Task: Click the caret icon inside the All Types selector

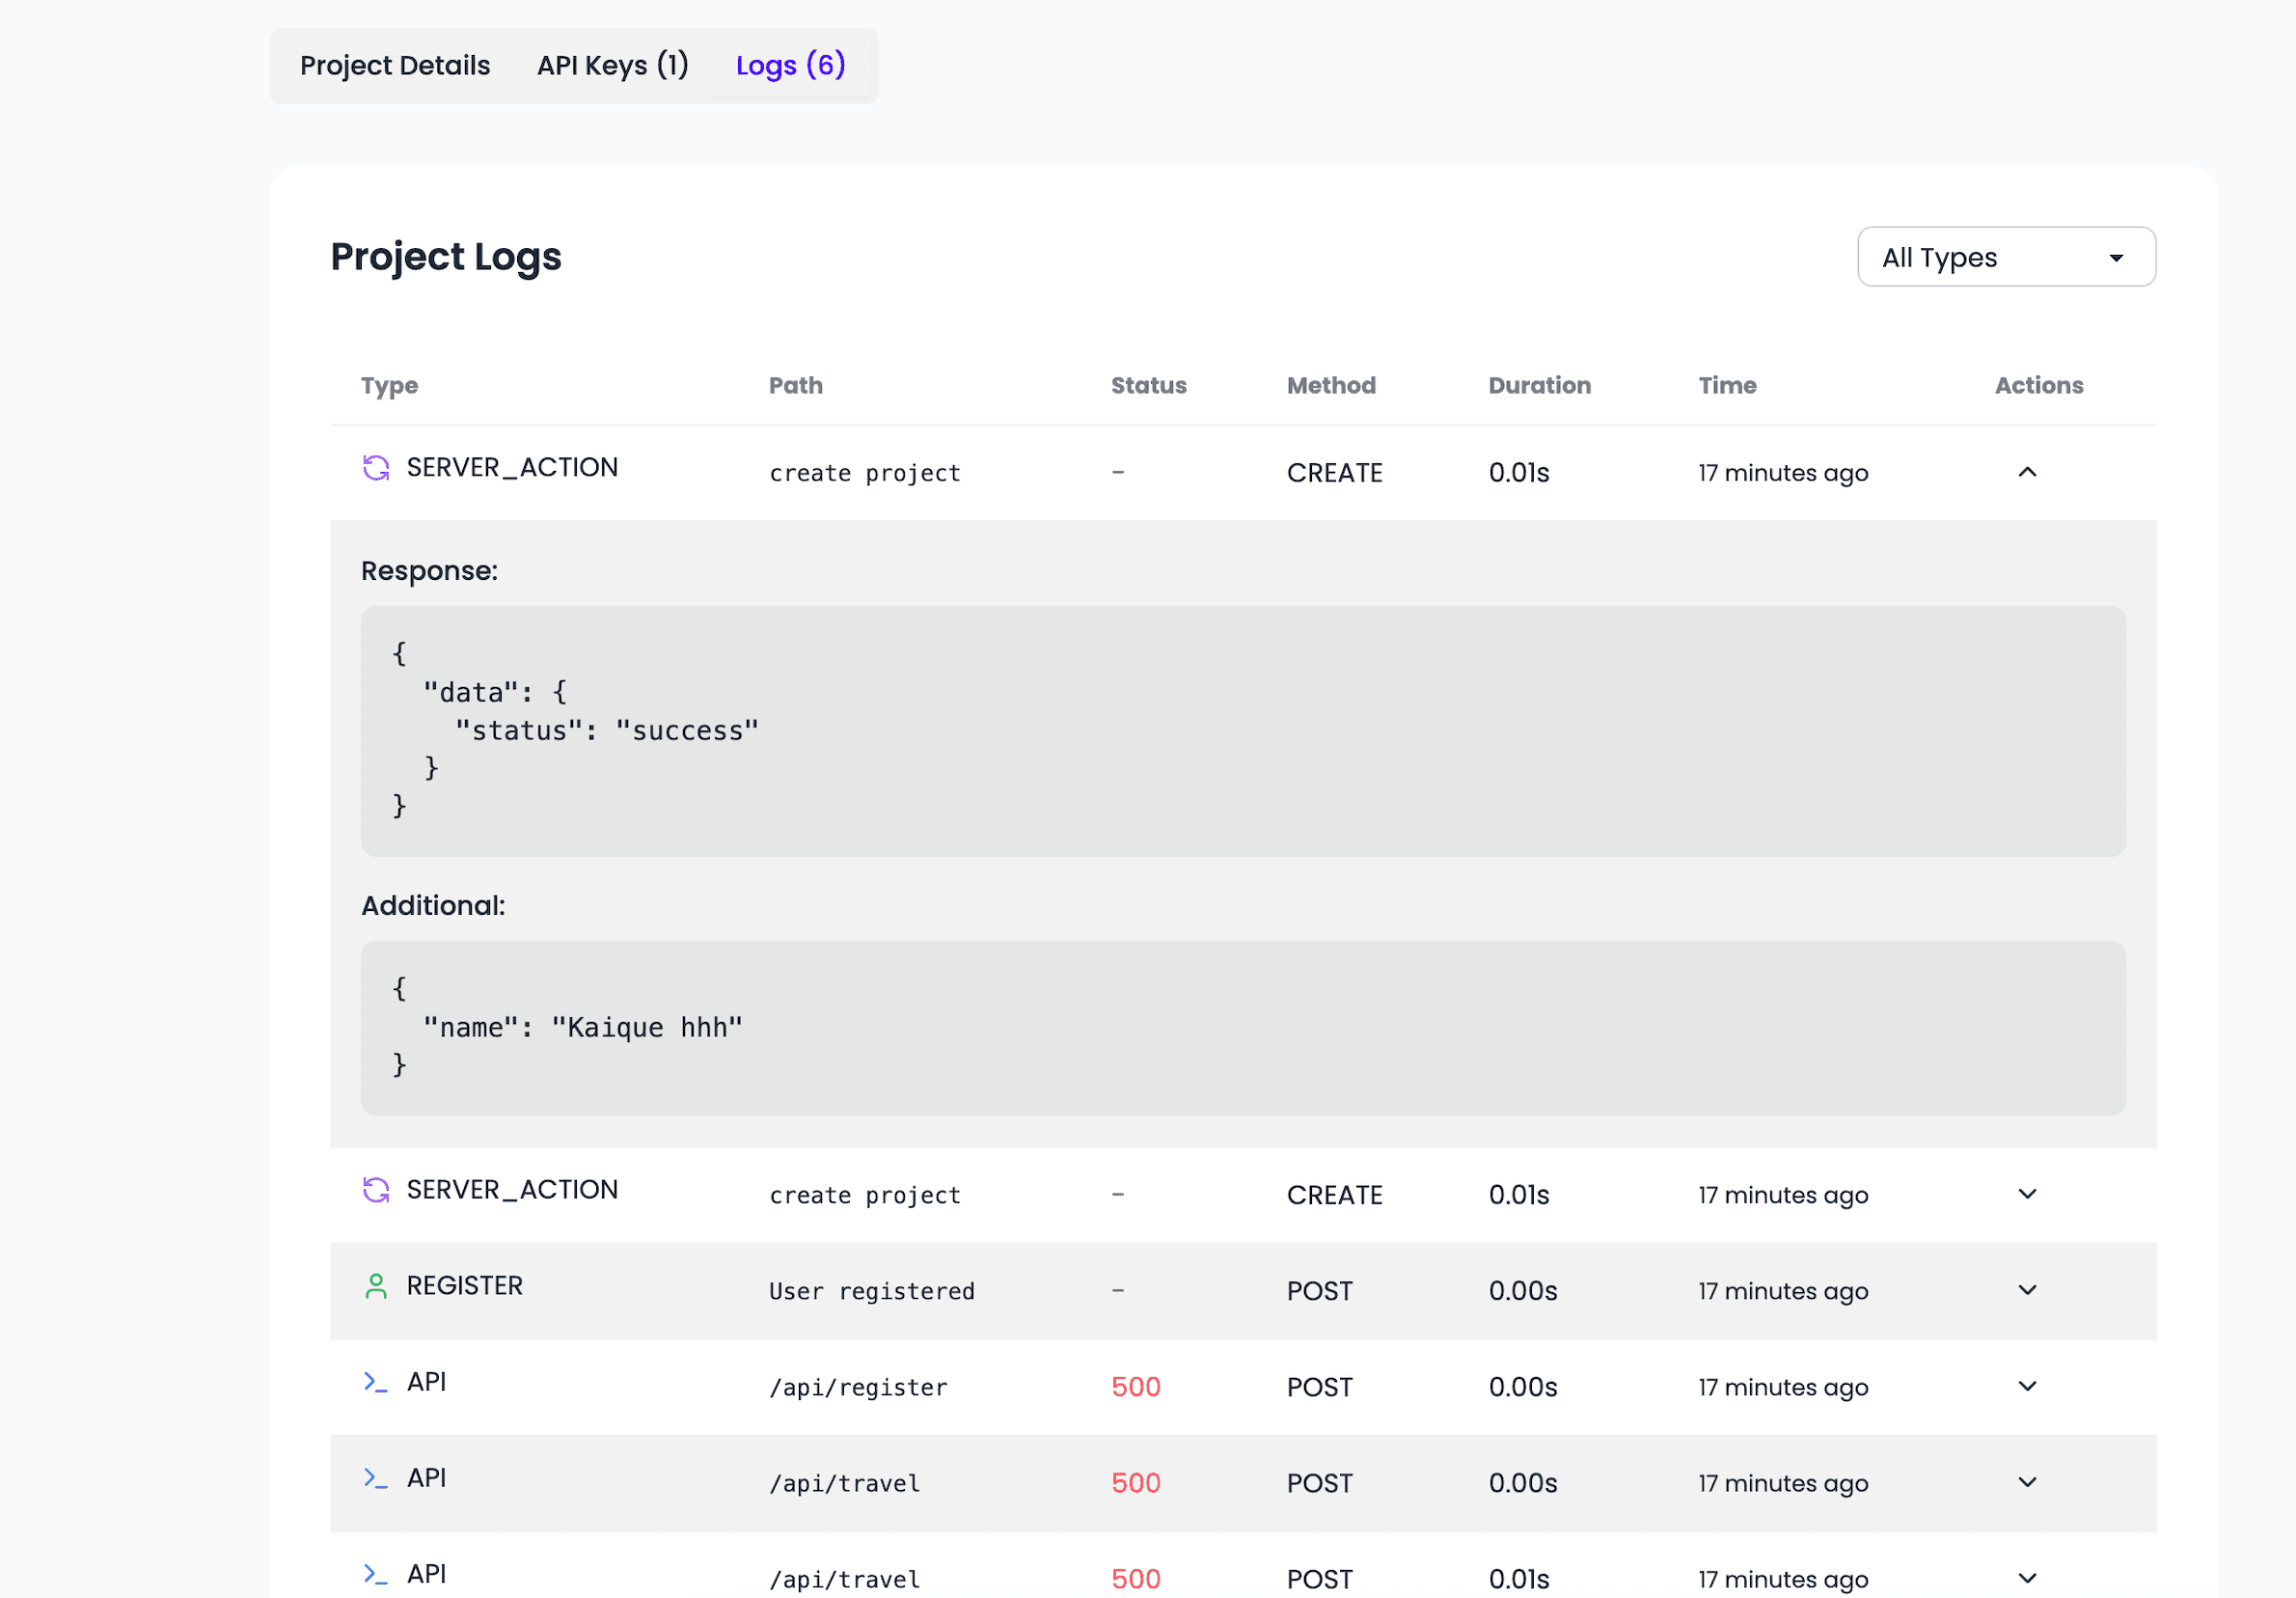Action: click(2115, 257)
